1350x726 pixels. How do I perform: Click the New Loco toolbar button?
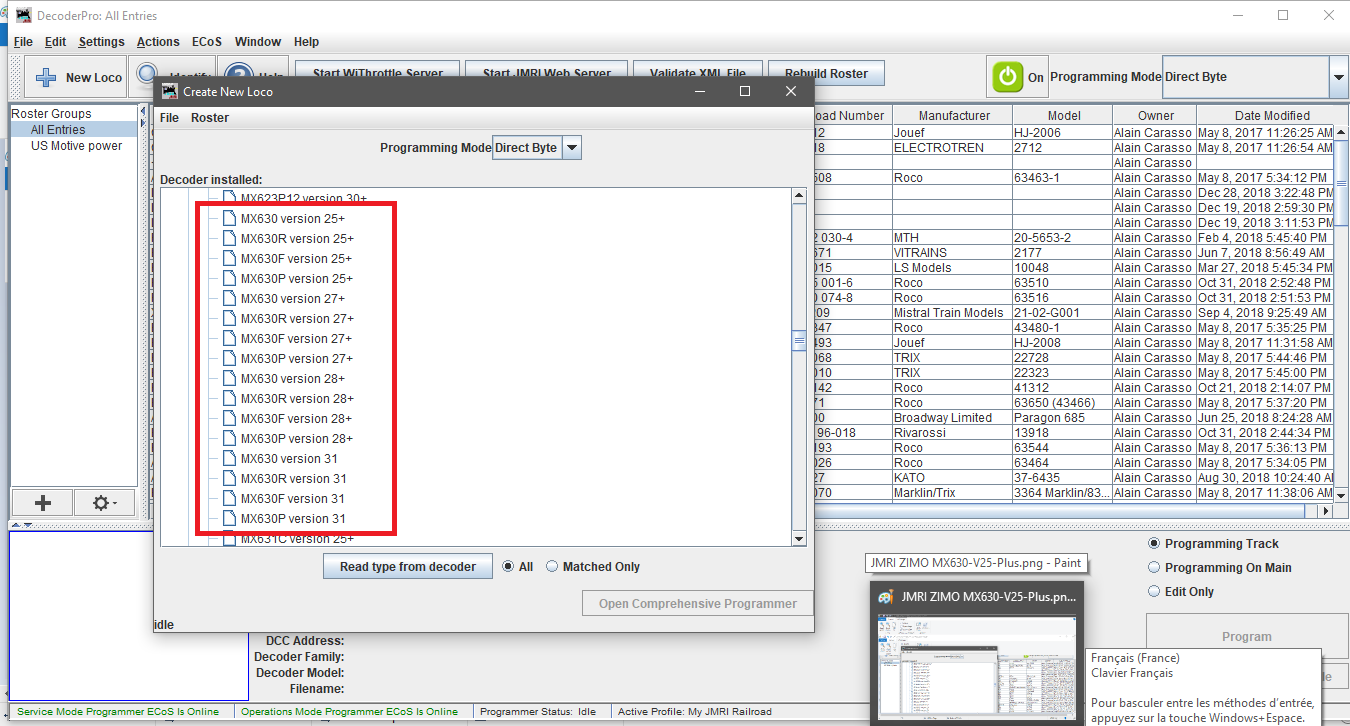pyautogui.click(x=78, y=77)
